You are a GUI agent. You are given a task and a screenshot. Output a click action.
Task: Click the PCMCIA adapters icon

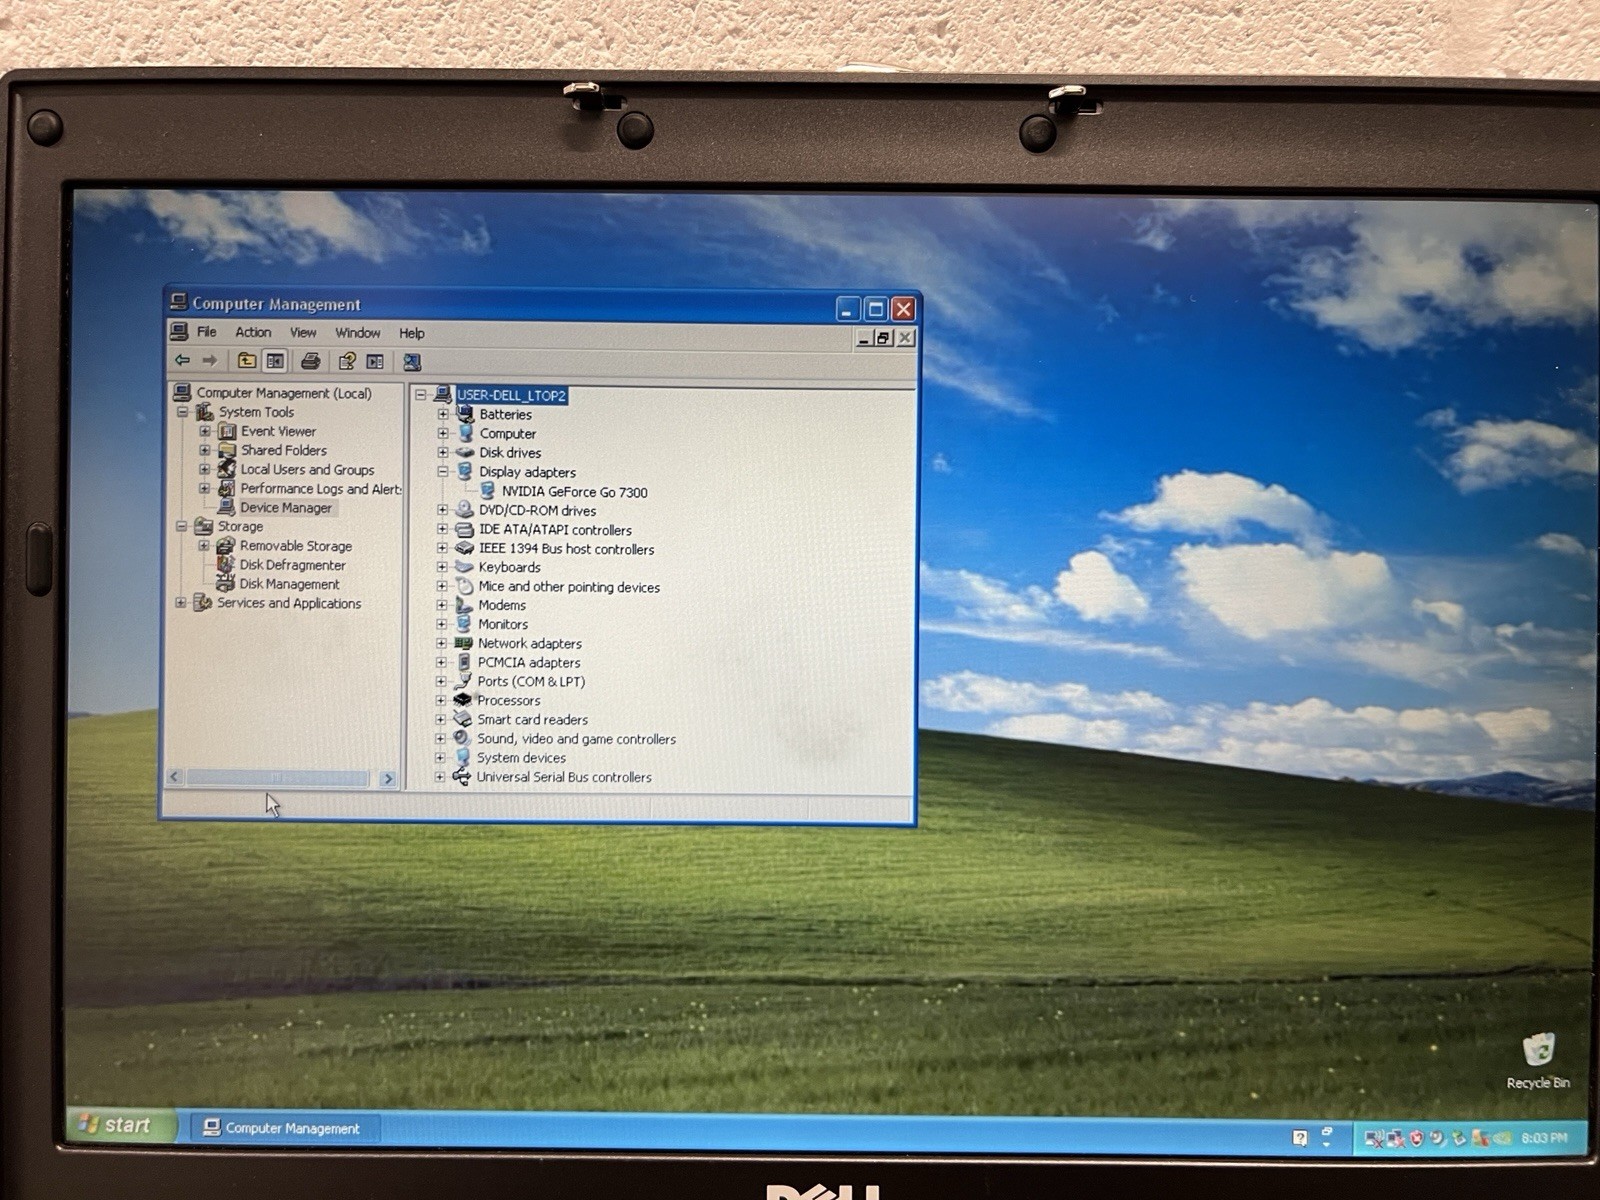[463, 662]
